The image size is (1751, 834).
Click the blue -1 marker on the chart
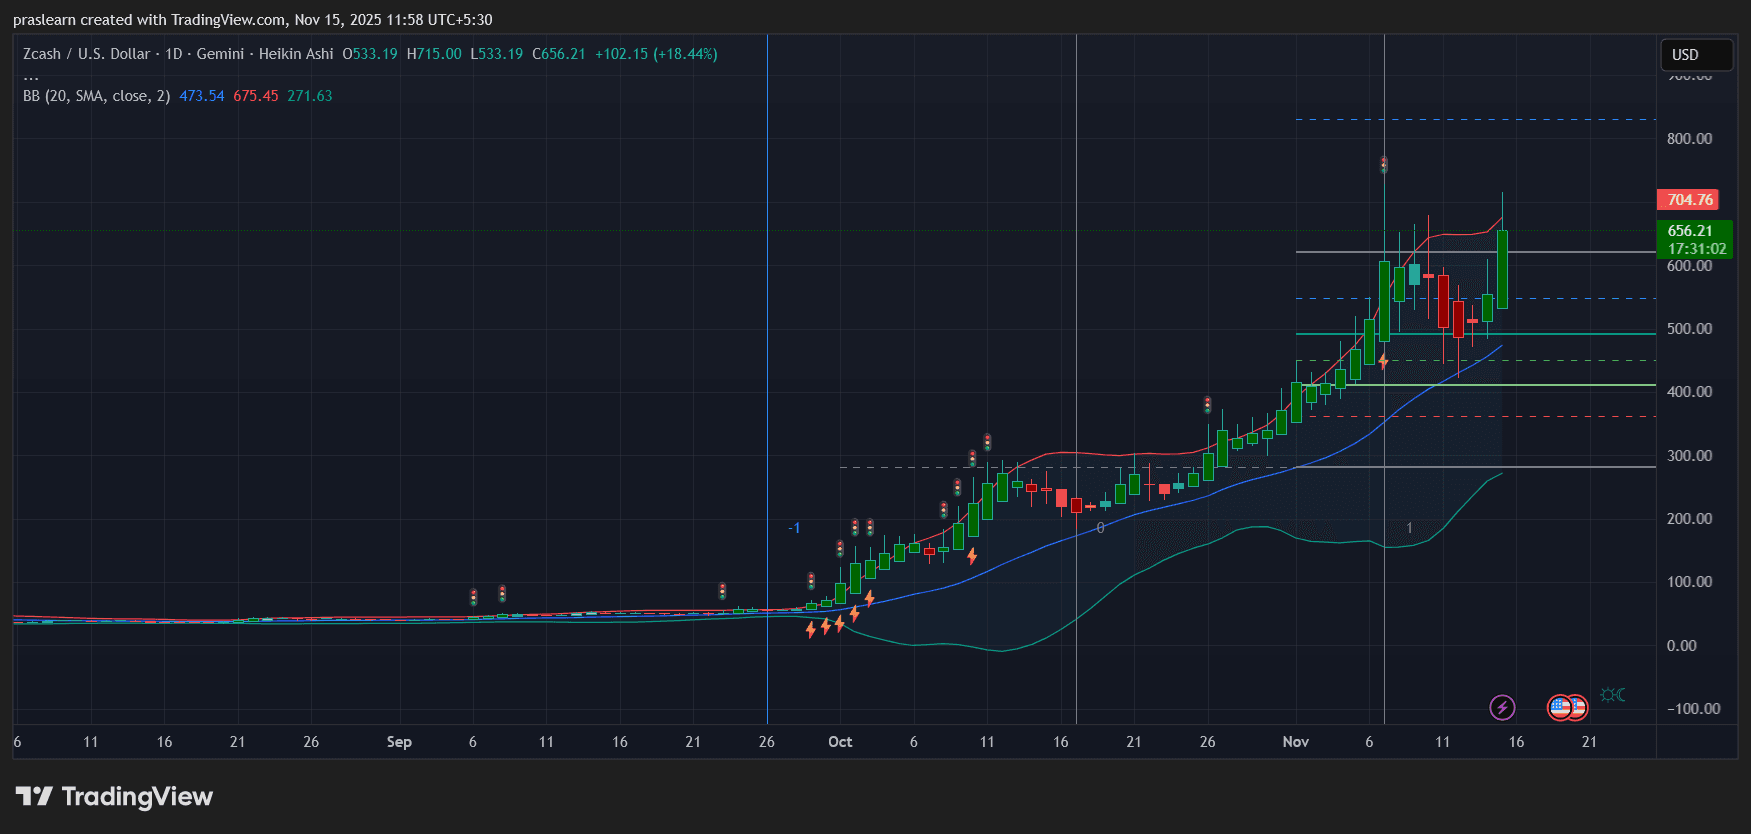[794, 528]
